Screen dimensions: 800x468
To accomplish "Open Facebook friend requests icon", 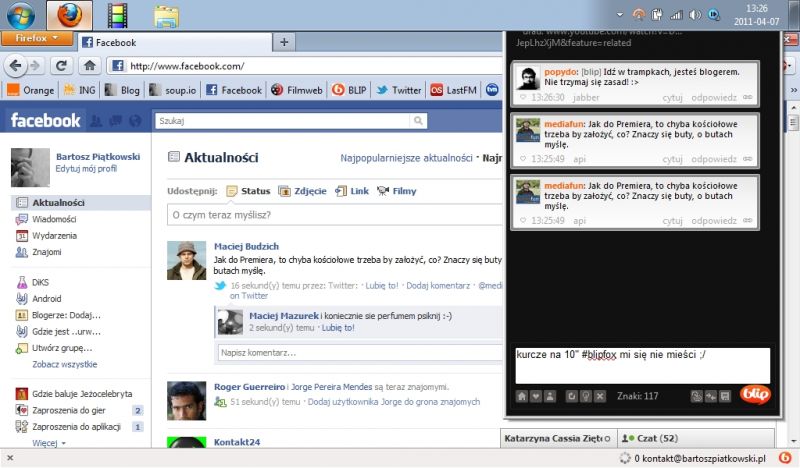I will pyautogui.click(x=96, y=121).
